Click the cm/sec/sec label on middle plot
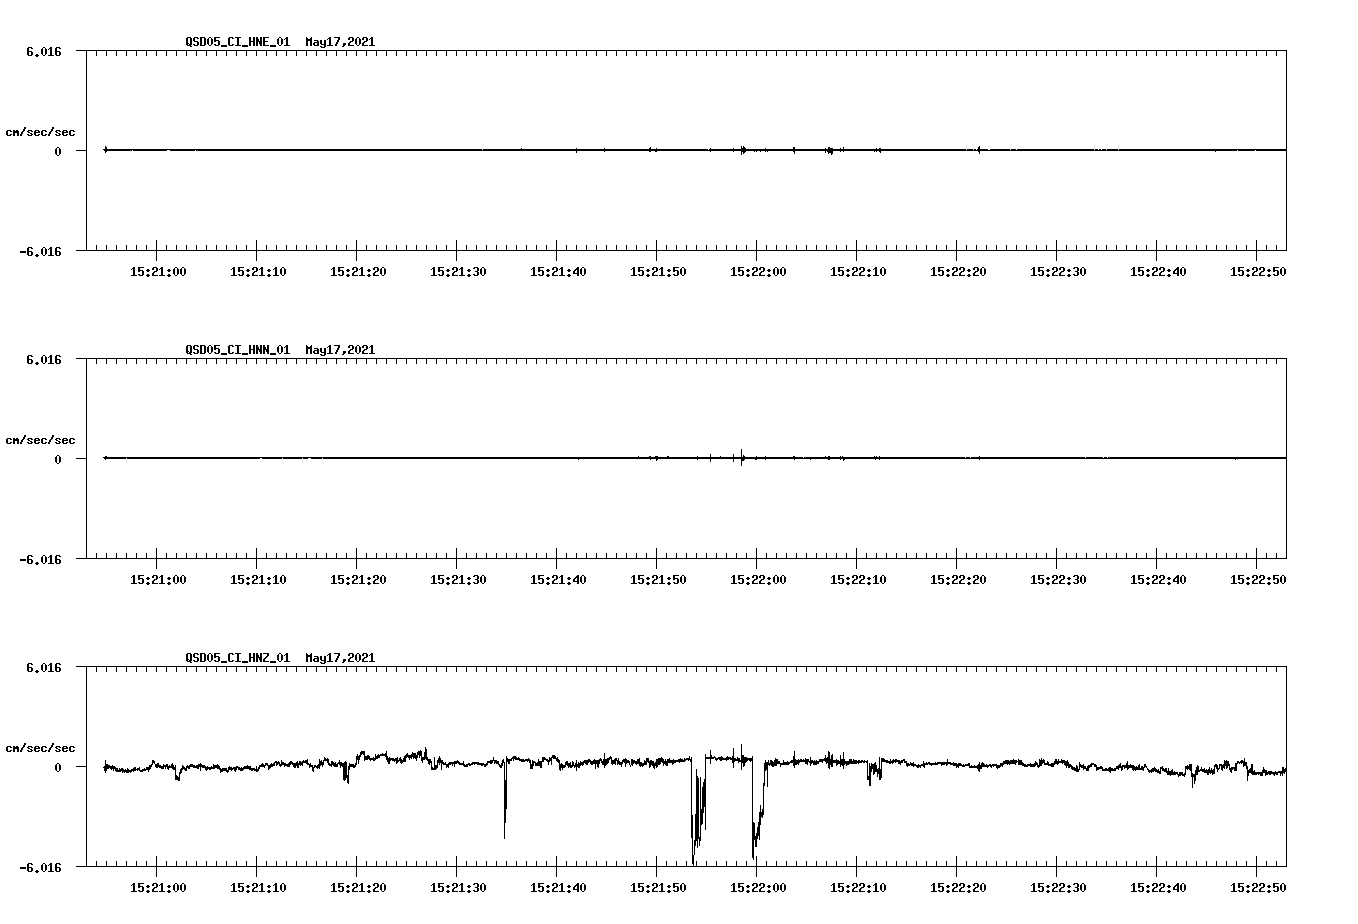This screenshot has width=1358, height=924. pyautogui.click(x=41, y=439)
